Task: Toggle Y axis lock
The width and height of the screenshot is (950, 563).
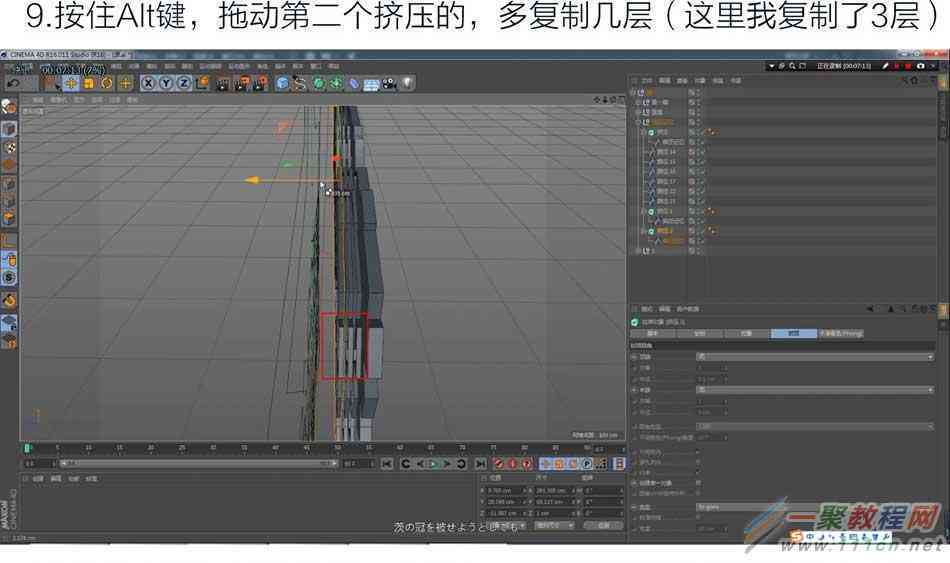Action: (x=166, y=84)
